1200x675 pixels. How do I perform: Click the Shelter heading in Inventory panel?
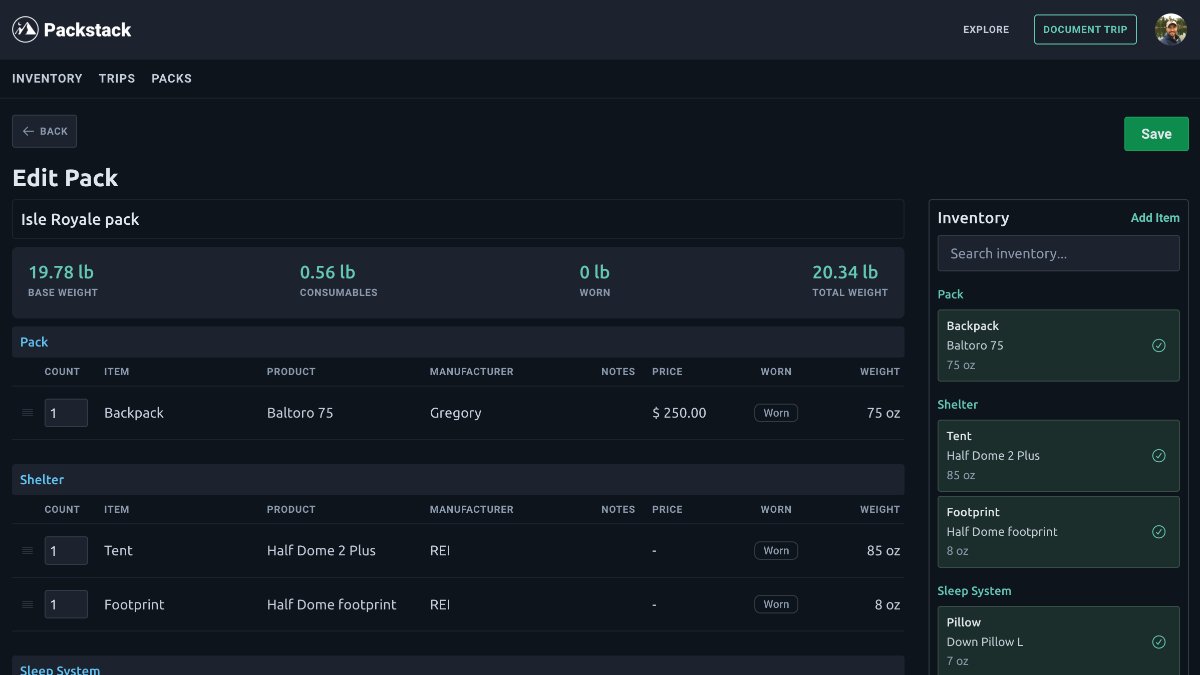(958, 405)
